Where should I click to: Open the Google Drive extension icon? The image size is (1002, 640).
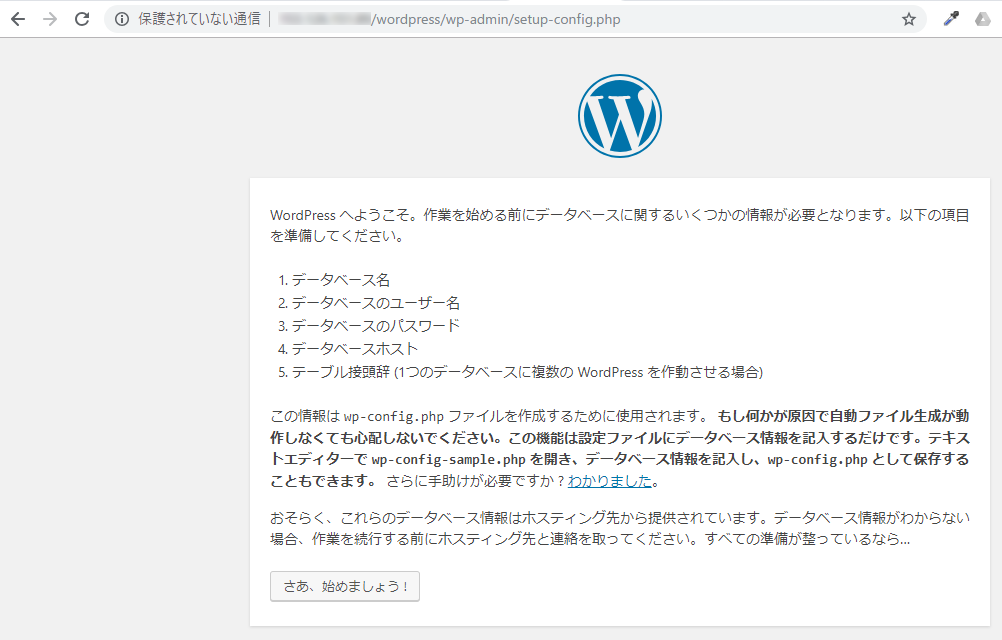pyautogui.click(x=982, y=19)
